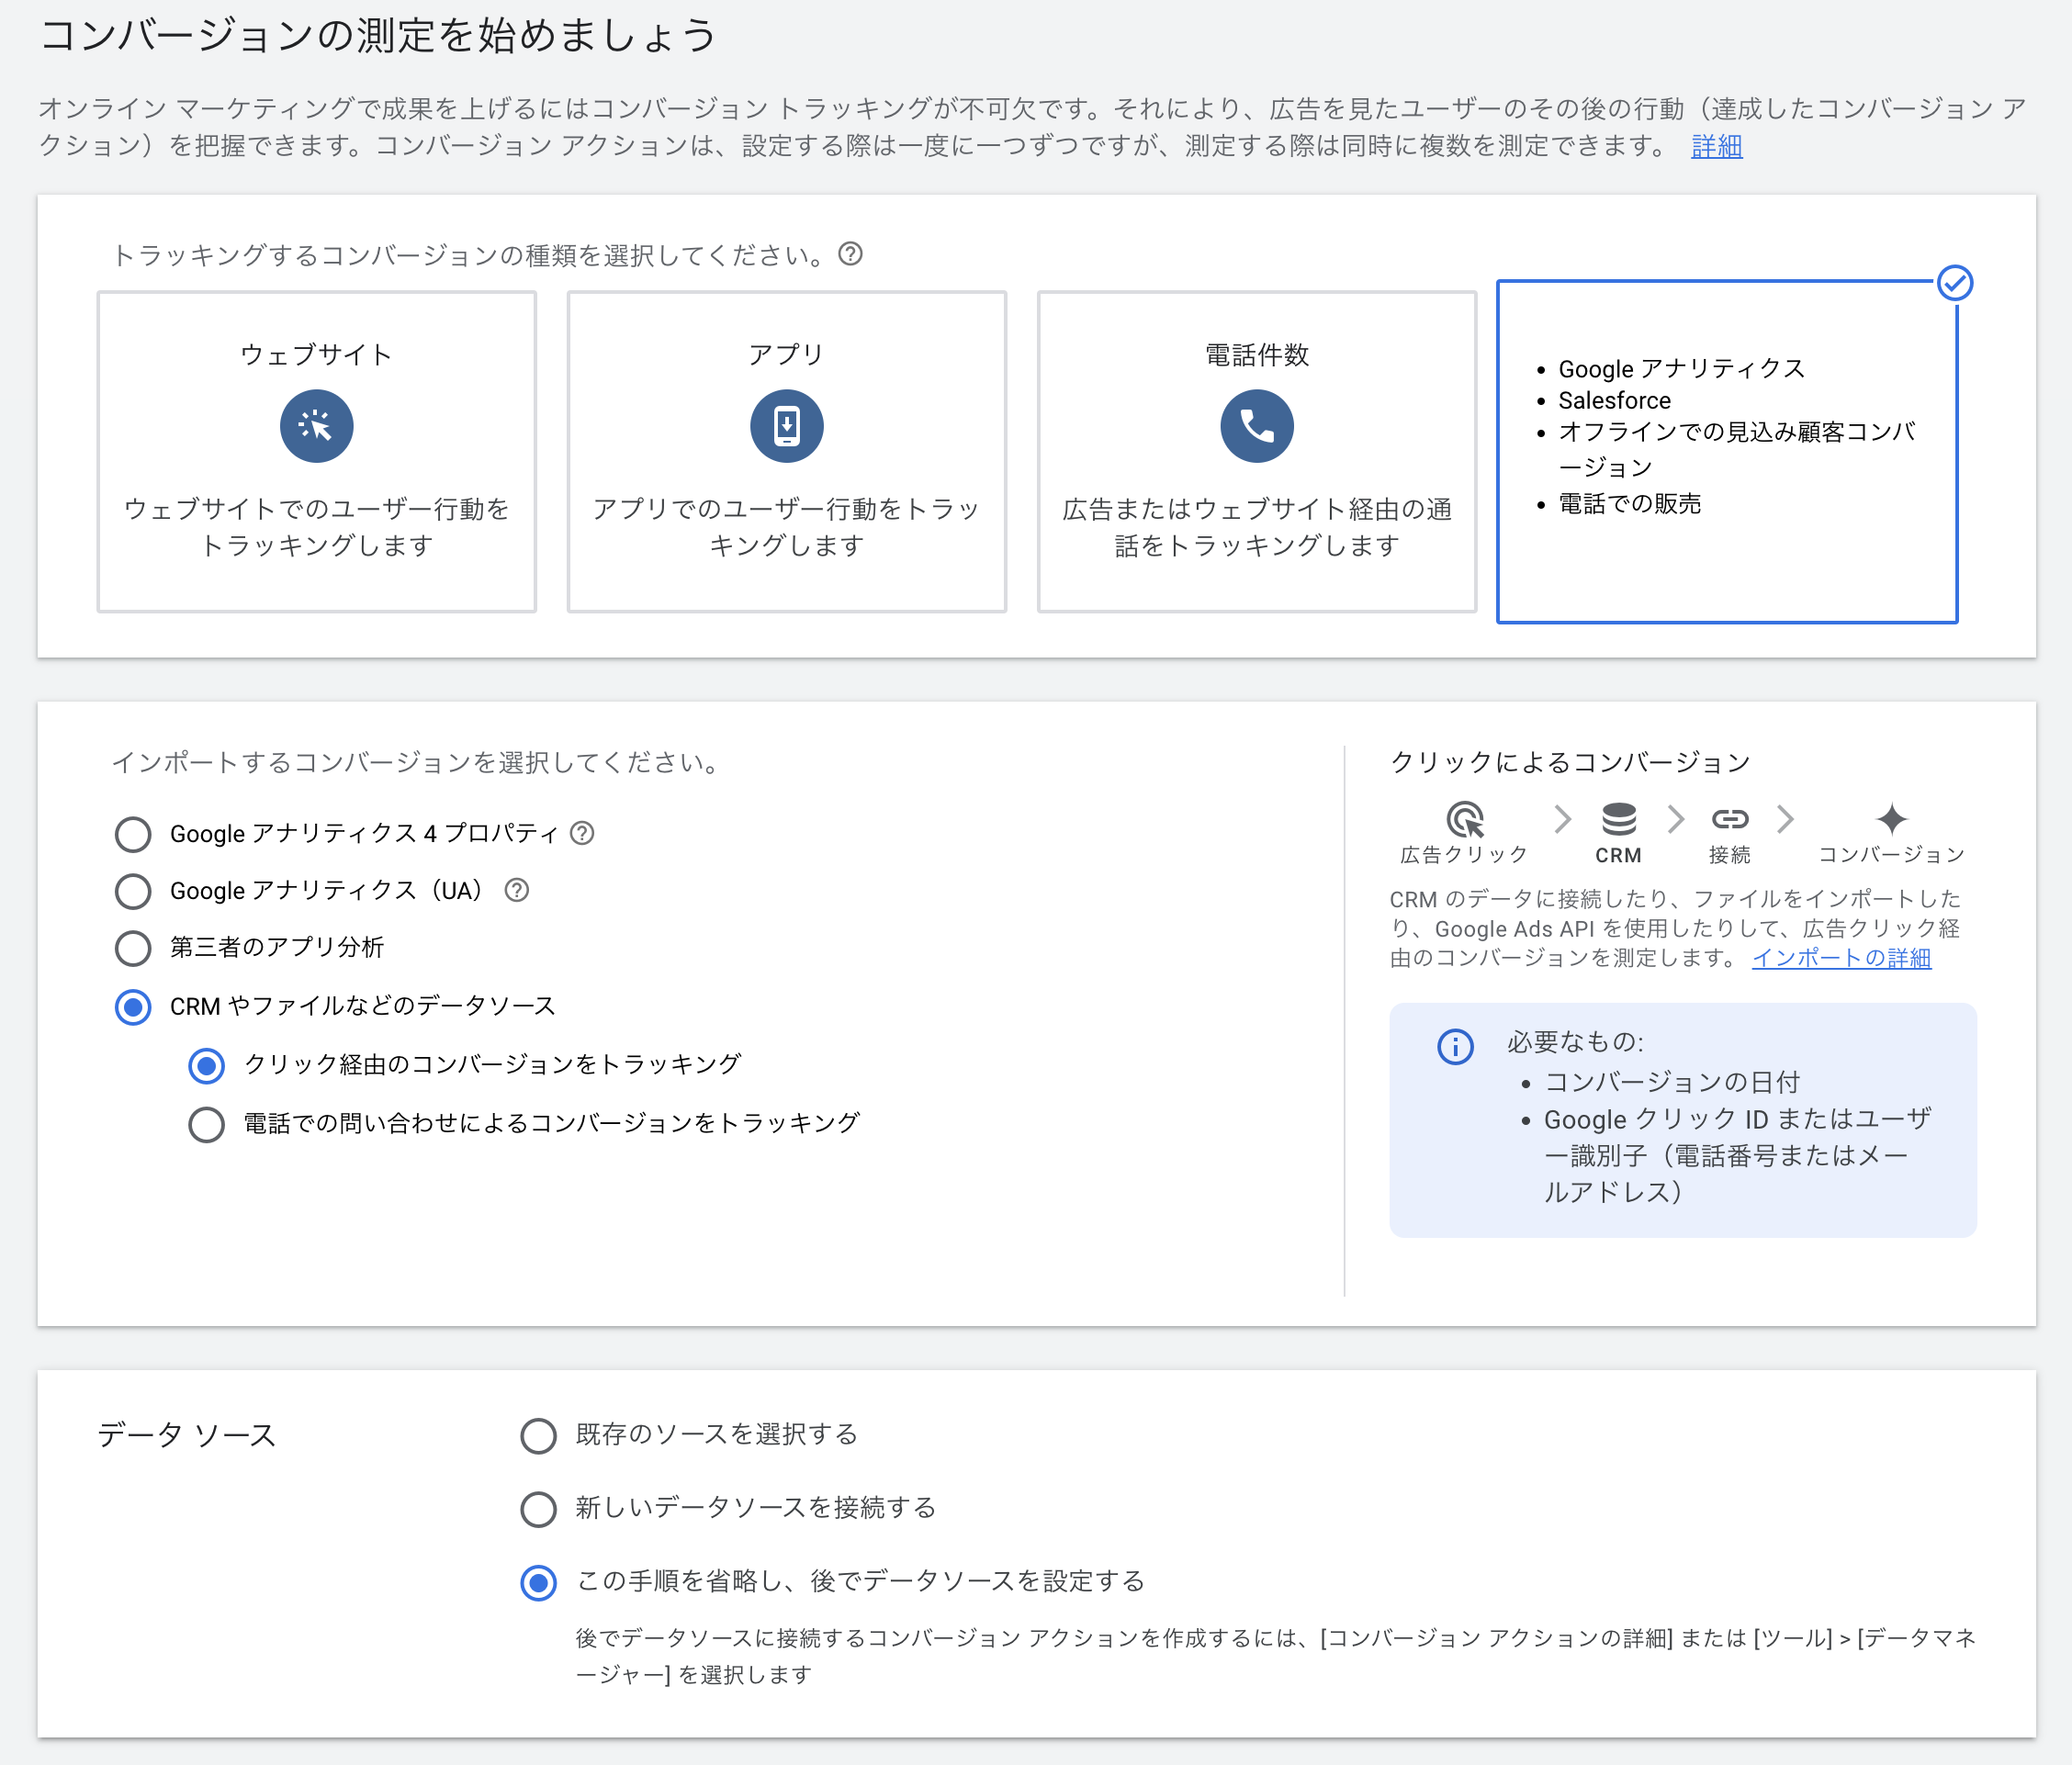Screen dimensions: 2072x1765
Task: Select Google アナリティクス（UA）radio
Action: tap(133, 891)
